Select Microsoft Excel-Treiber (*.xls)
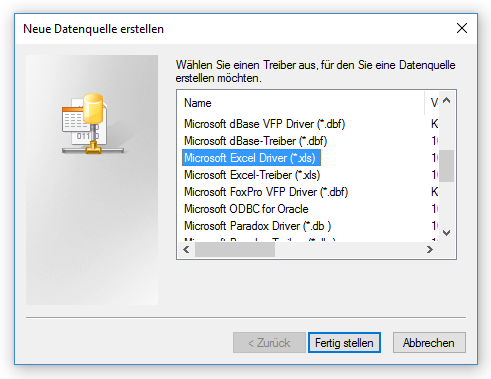 pos(252,175)
